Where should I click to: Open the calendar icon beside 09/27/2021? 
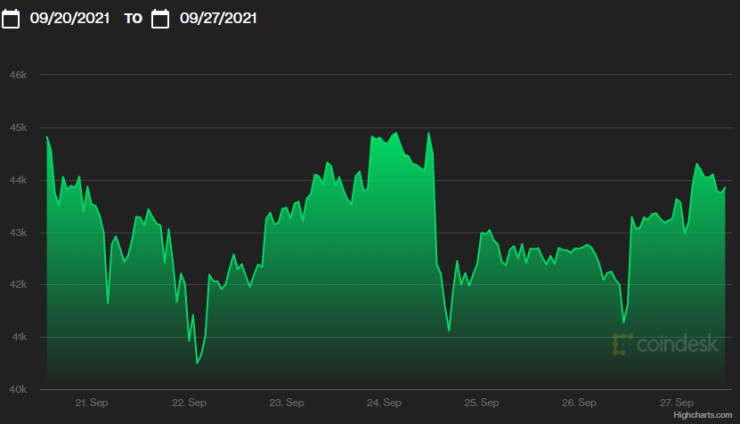coord(160,18)
